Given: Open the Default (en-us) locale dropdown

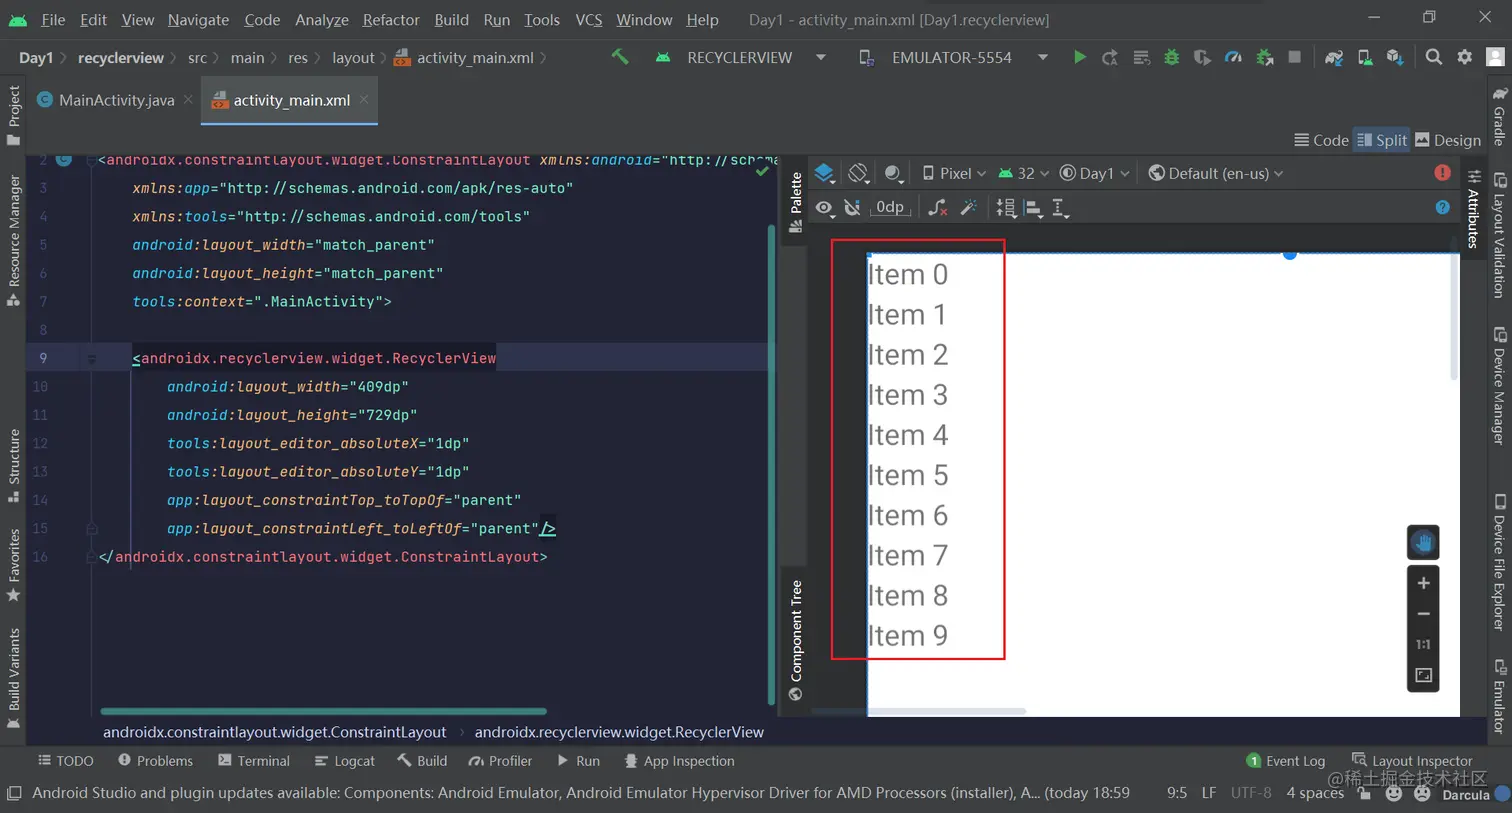Looking at the screenshot, I should pos(1216,173).
